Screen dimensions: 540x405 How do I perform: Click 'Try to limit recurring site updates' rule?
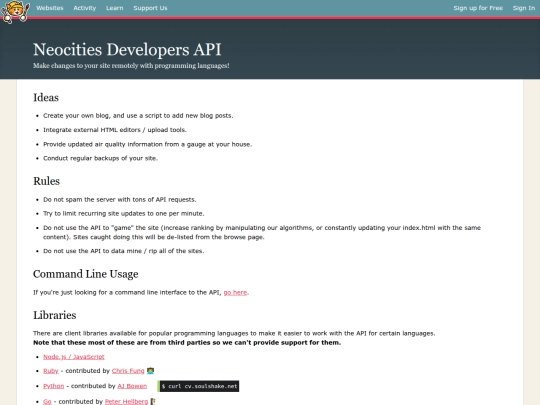point(124,214)
